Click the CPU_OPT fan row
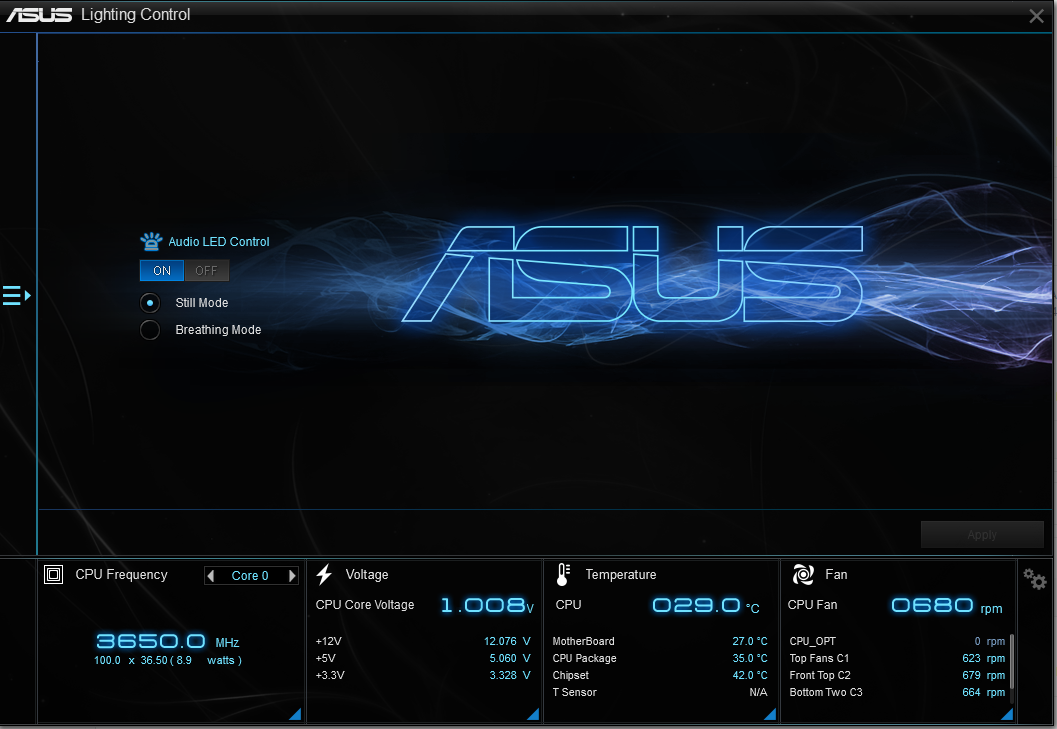This screenshot has width=1057, height=729. pyautogui.click(x=897, y=641)
